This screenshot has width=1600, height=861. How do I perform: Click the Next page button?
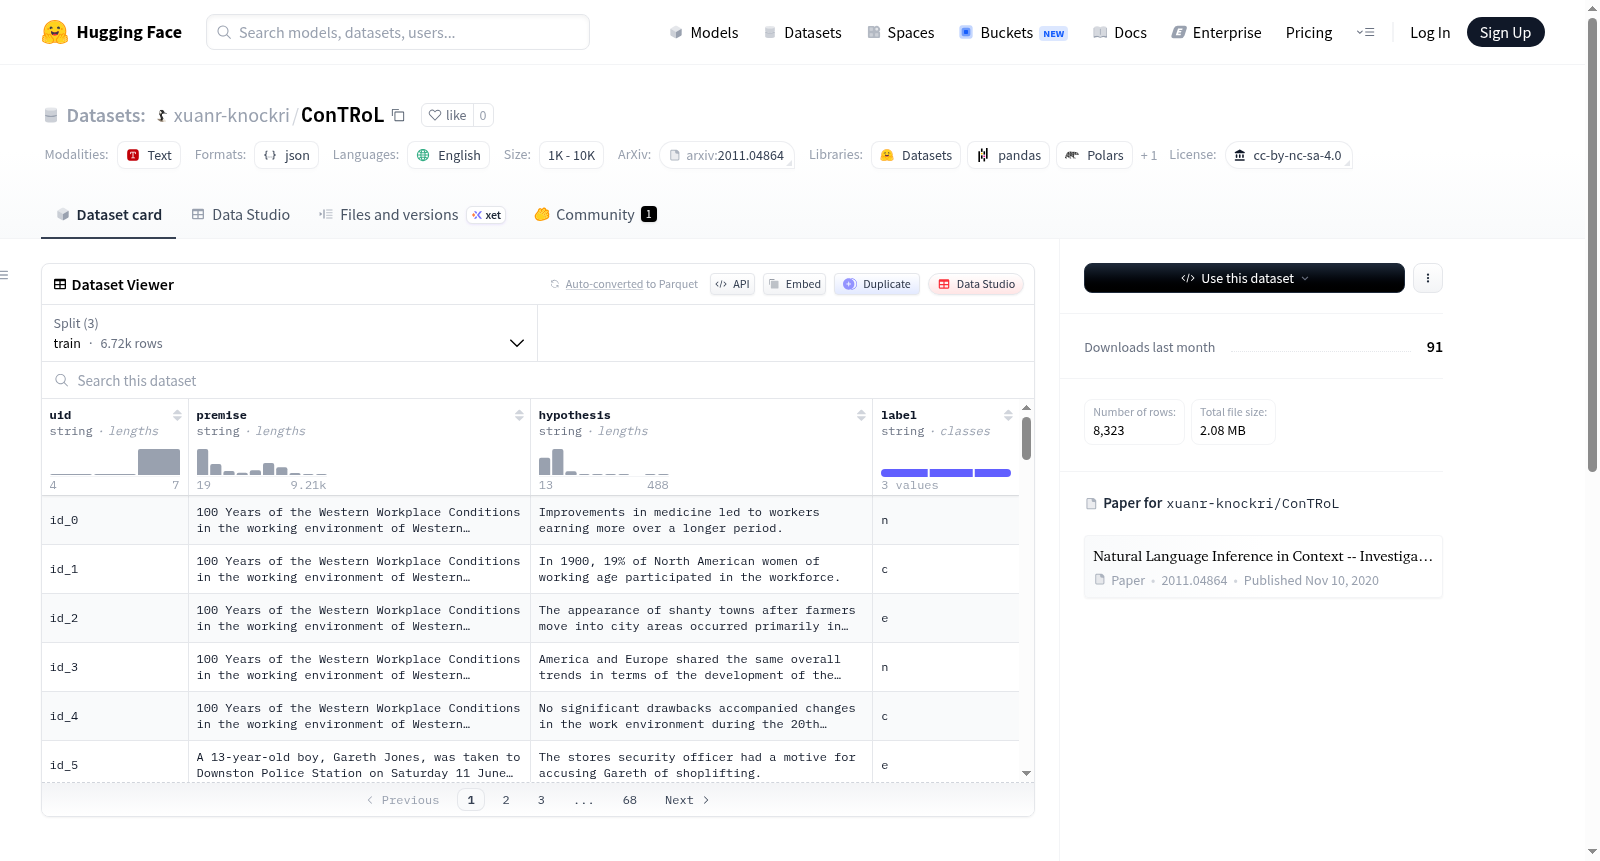coord(687,800)
